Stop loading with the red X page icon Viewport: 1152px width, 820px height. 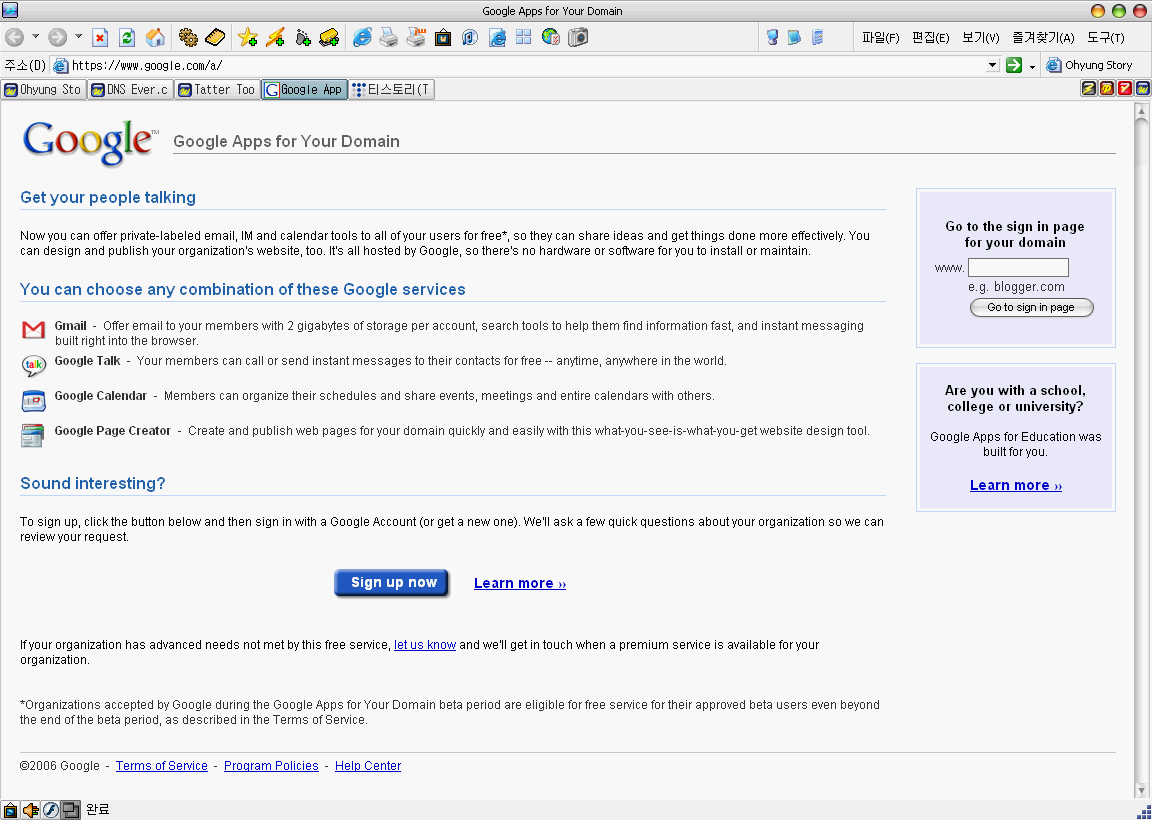coord(100,37)
